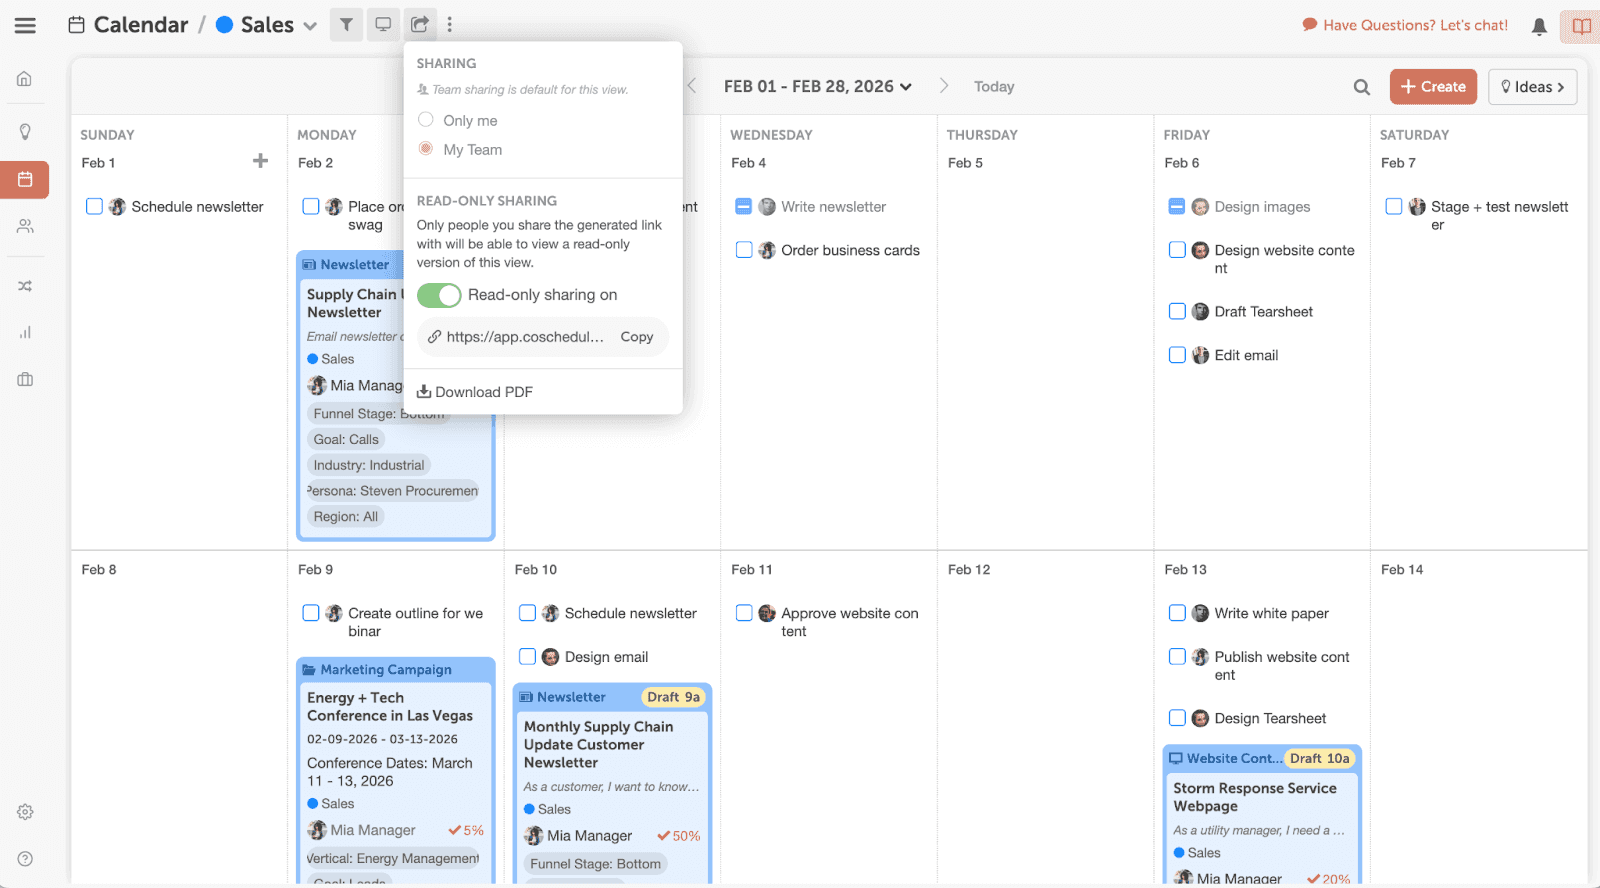Click the Create button
This screenshot has width=1600, height=888.
click(x=1433, y=87)
